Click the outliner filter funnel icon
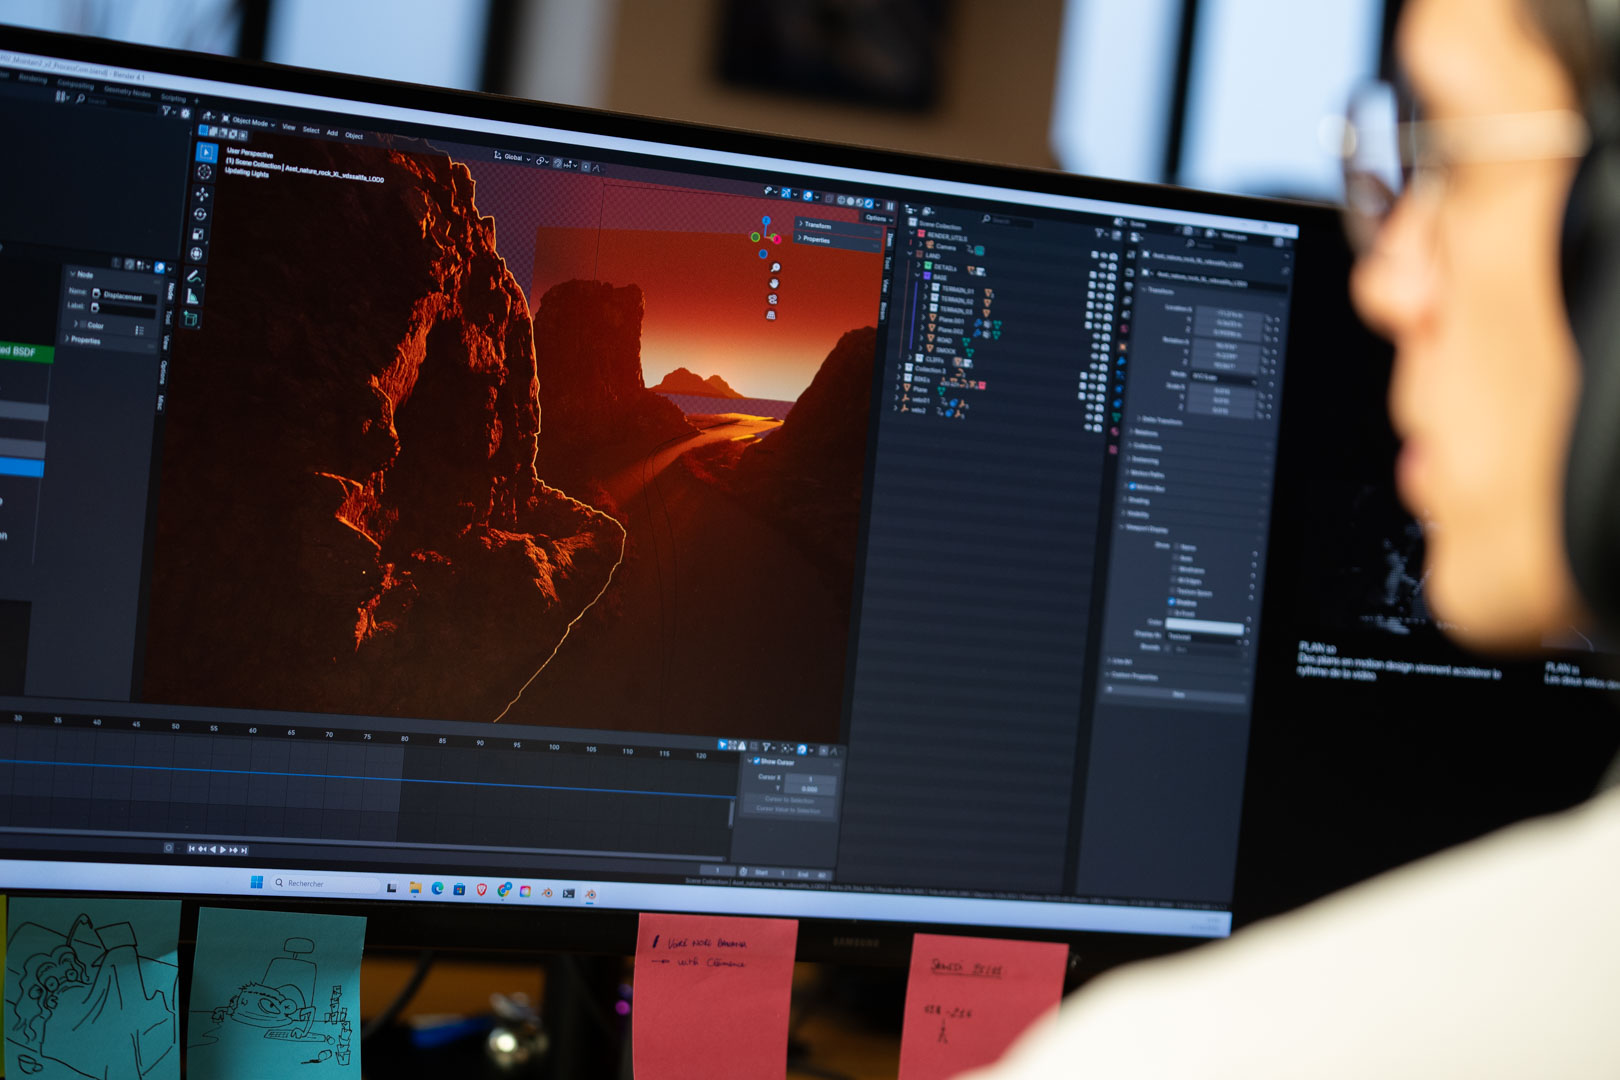The width and height of the screenshot is (1620, 1080). pyautogui.click(x=1099, y=233)
